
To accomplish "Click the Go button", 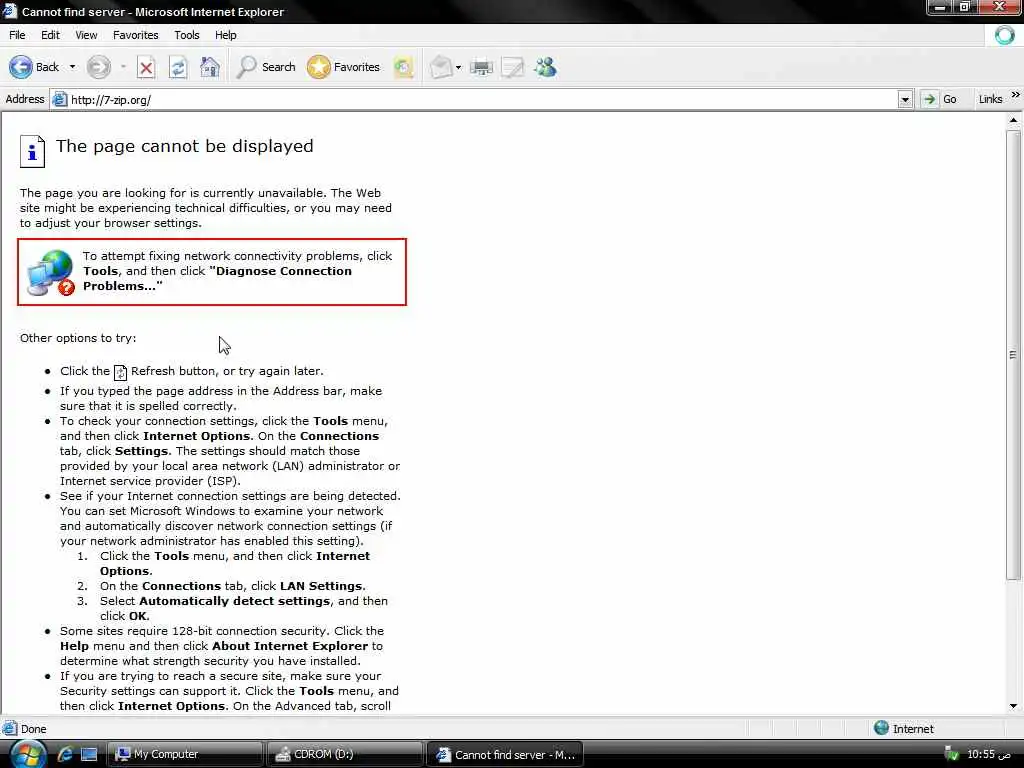I will coord(939,99).
